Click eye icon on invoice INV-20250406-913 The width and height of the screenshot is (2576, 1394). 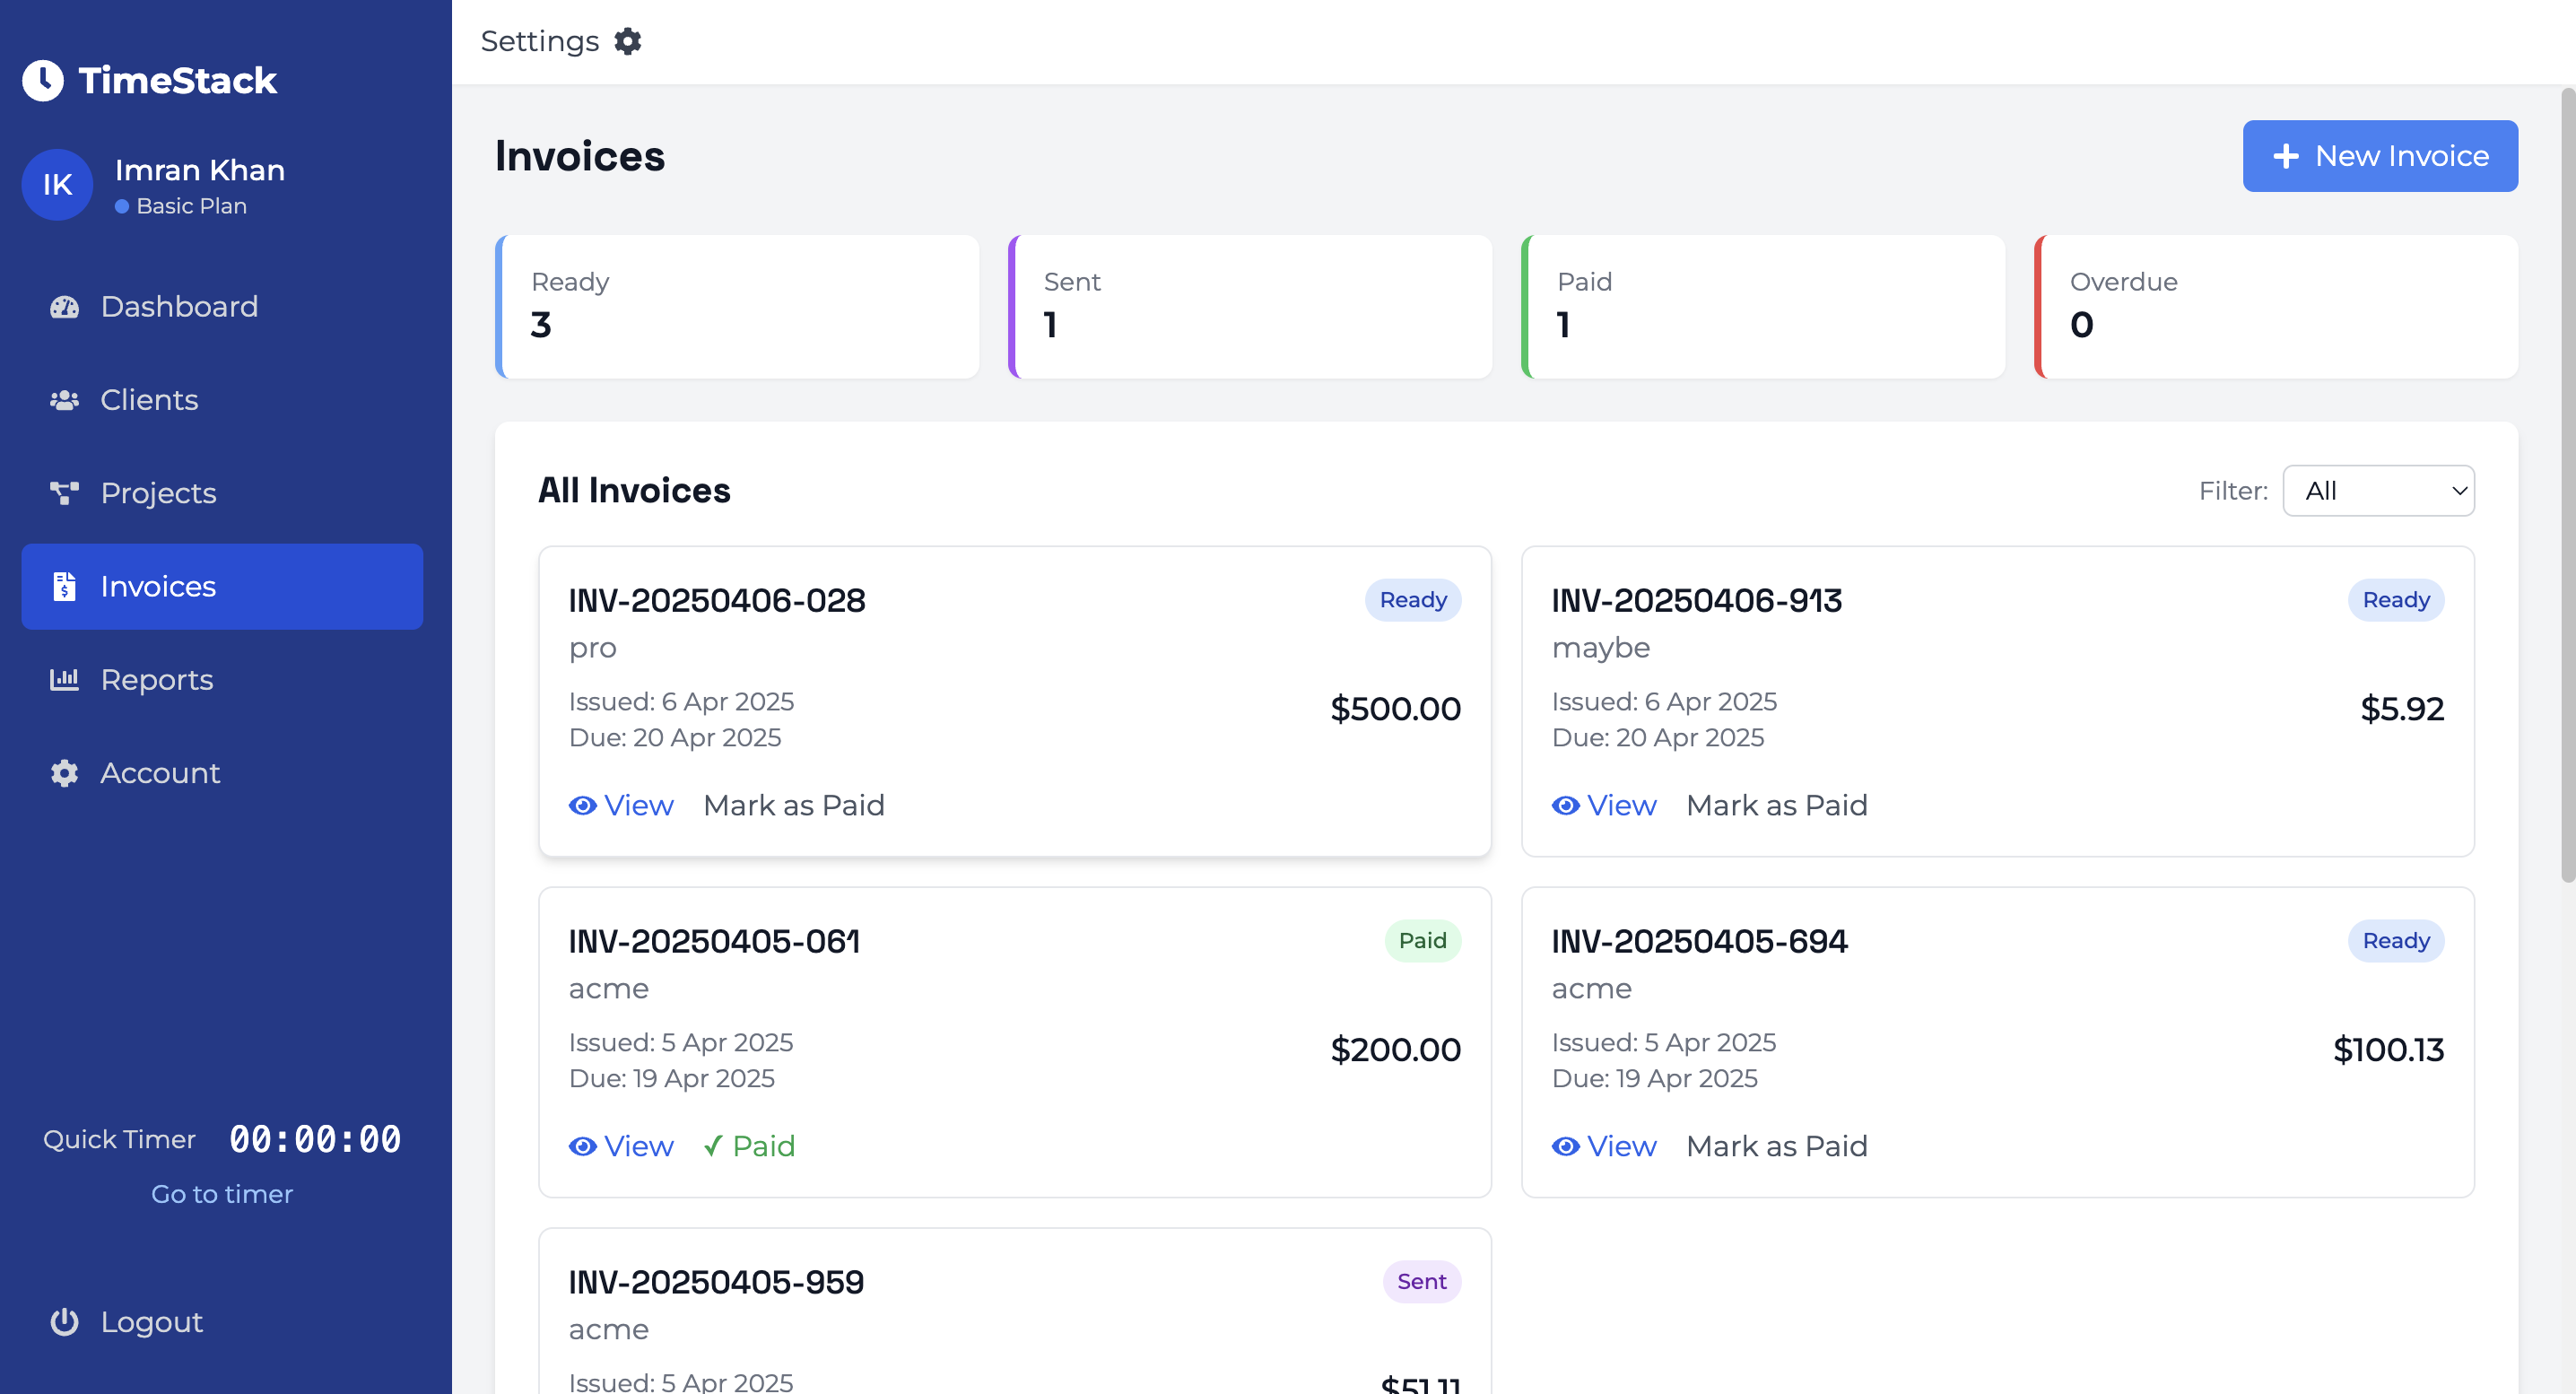pos(1565,806)
